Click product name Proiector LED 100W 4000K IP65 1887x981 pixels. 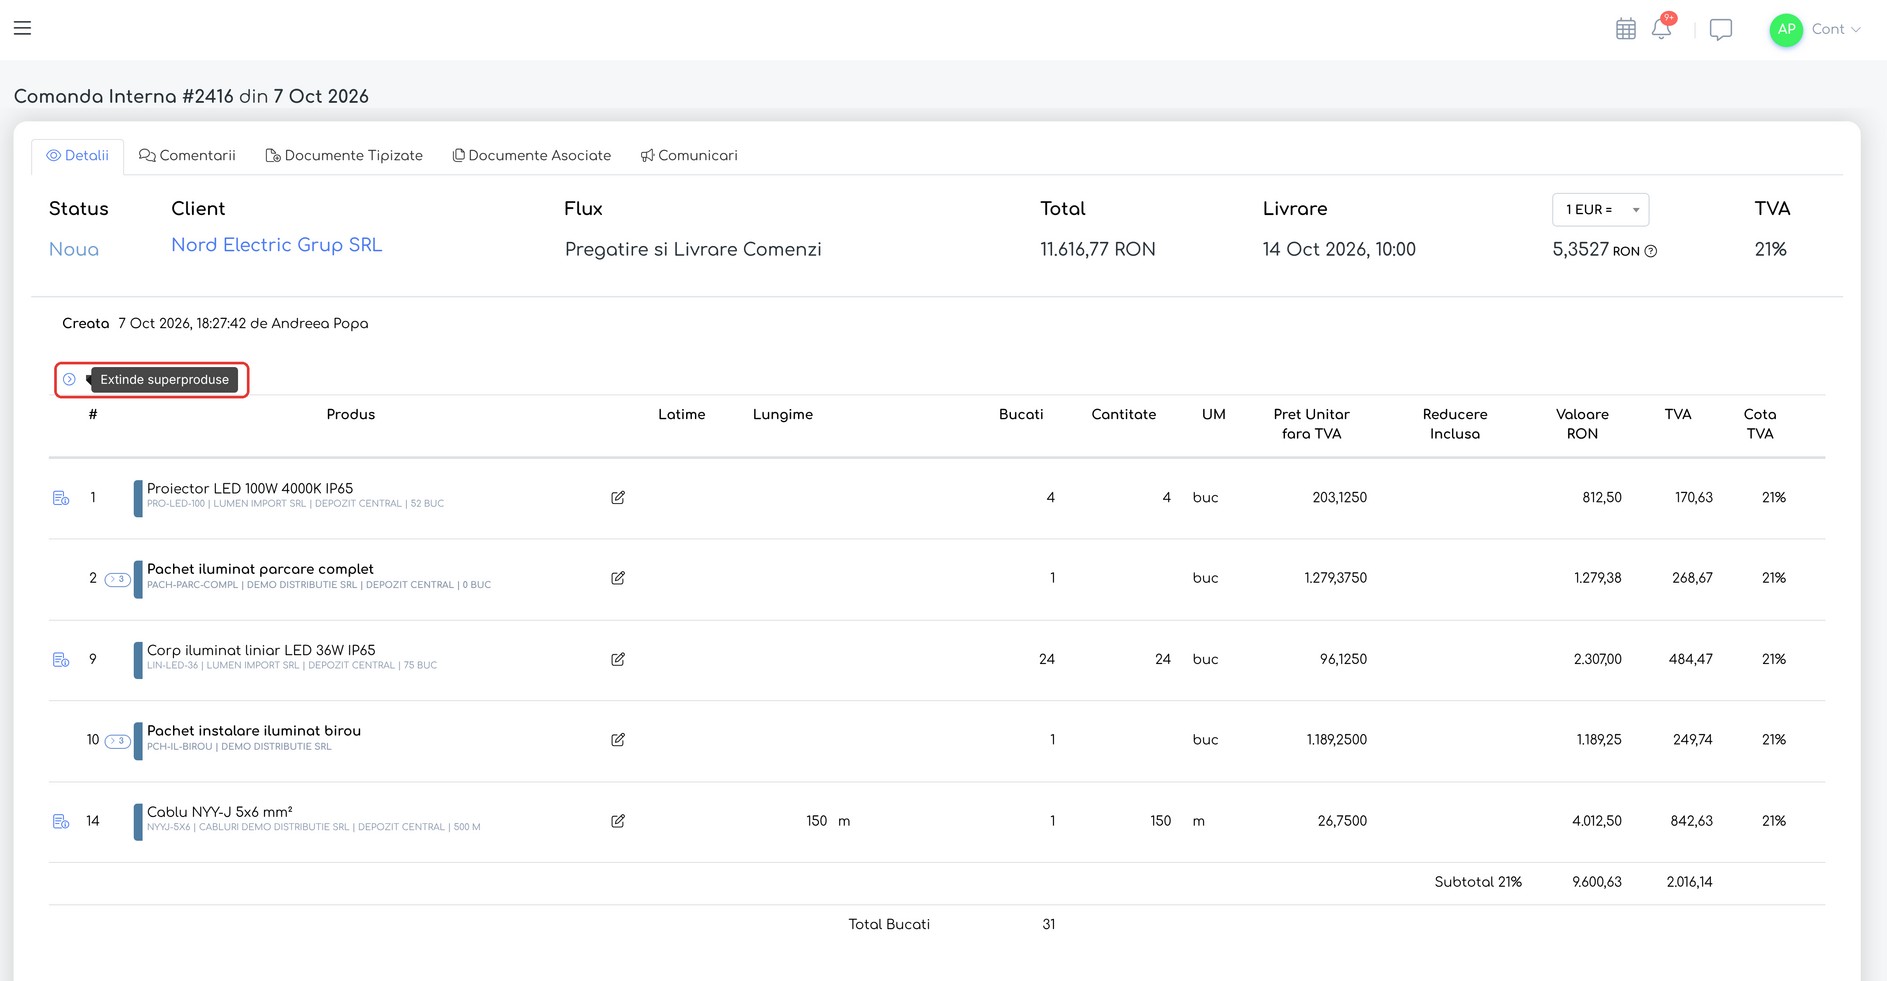tap(250, 489)
